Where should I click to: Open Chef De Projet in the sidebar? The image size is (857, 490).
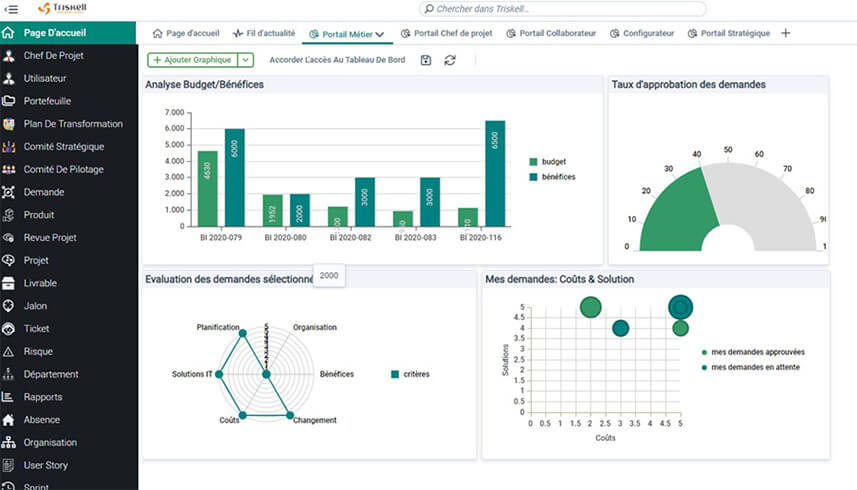[x=53, y=55]
